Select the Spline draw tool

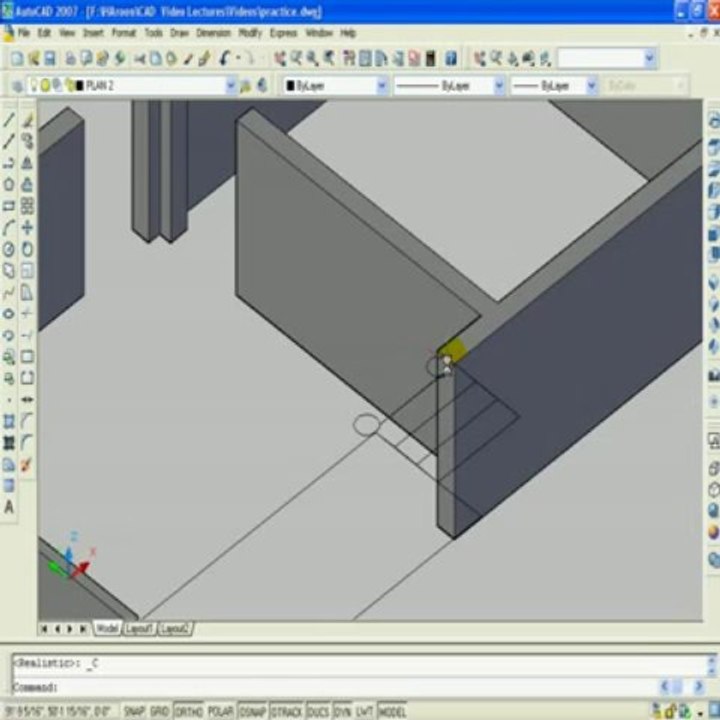[9, 292]
